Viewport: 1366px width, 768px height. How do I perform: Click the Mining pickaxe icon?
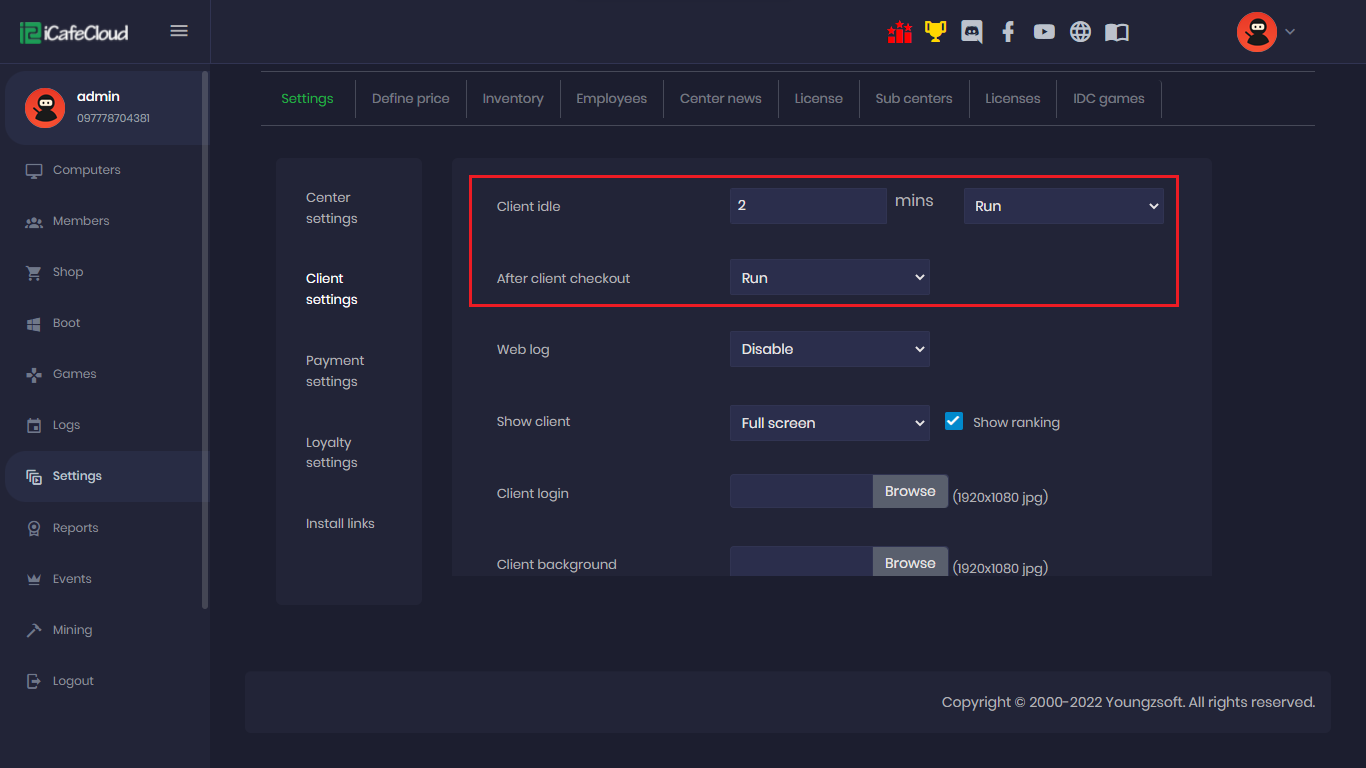34,630
